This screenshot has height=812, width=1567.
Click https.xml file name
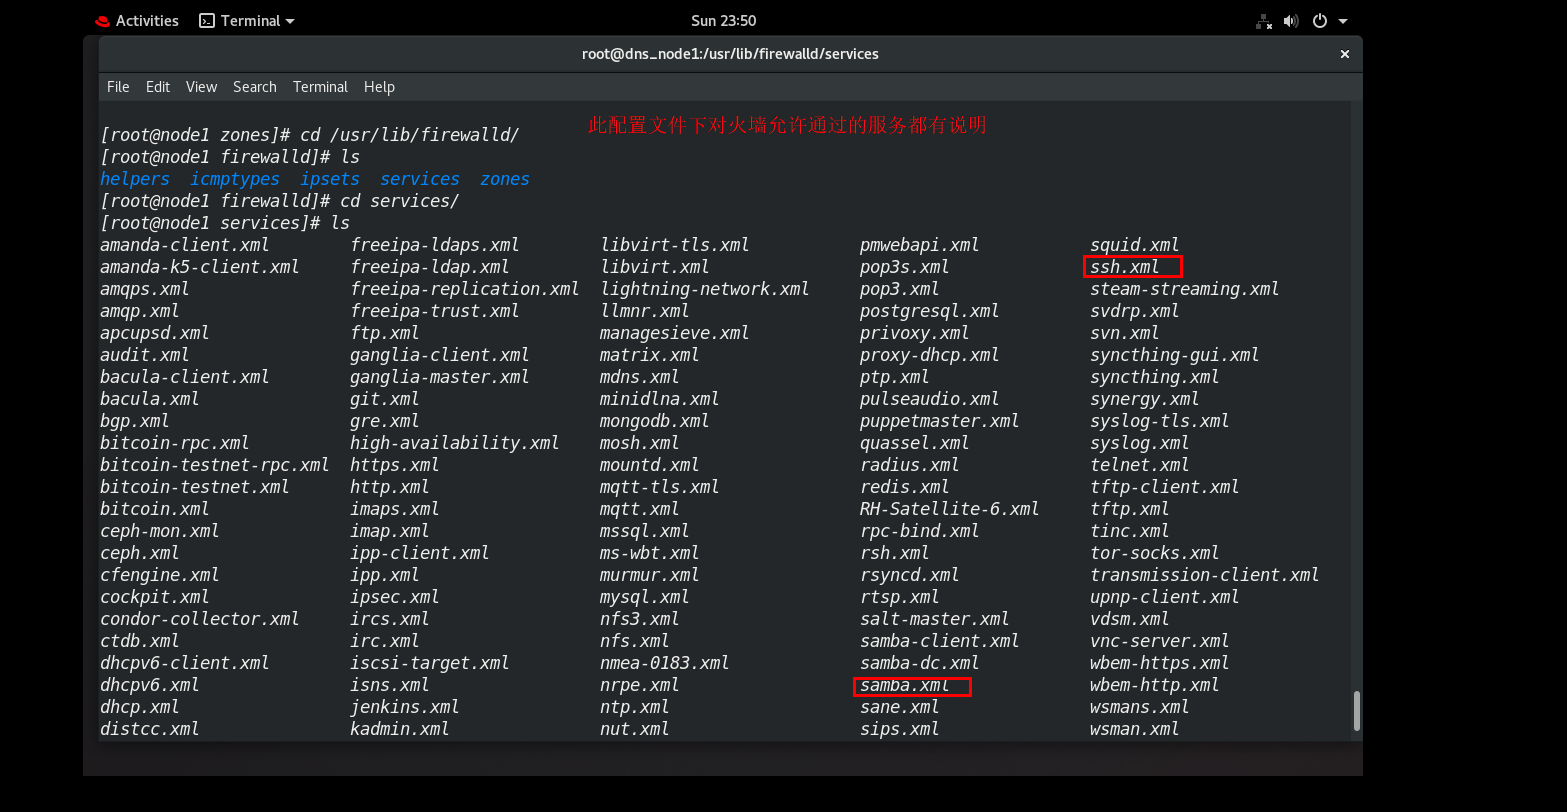click(x=395, y=465)
